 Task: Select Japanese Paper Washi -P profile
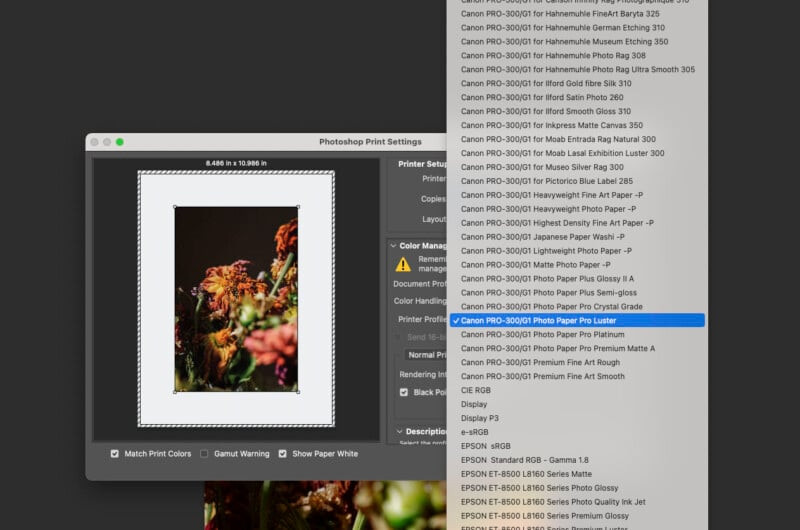point(577,237)
